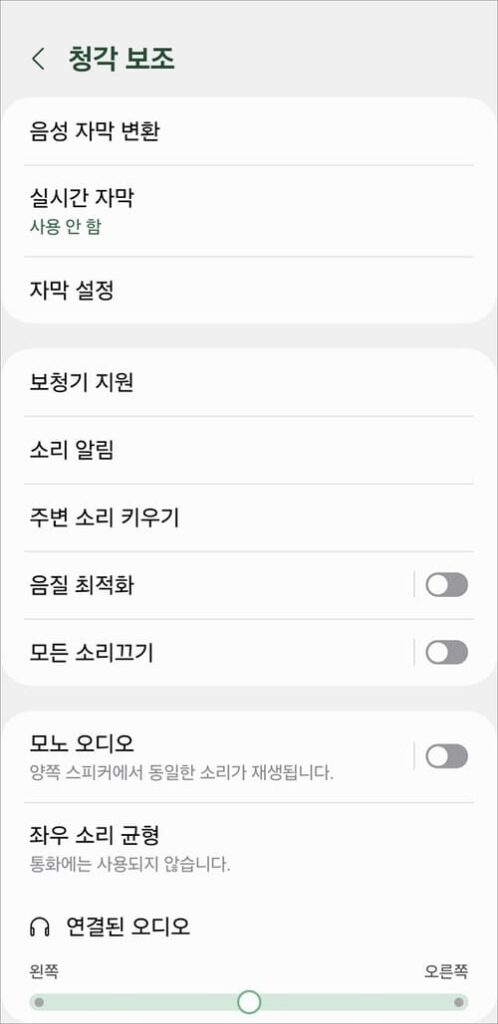Tap the 음질 최적화 label
The height and width of the screenshot is (1024, 498).
[82, 585]
